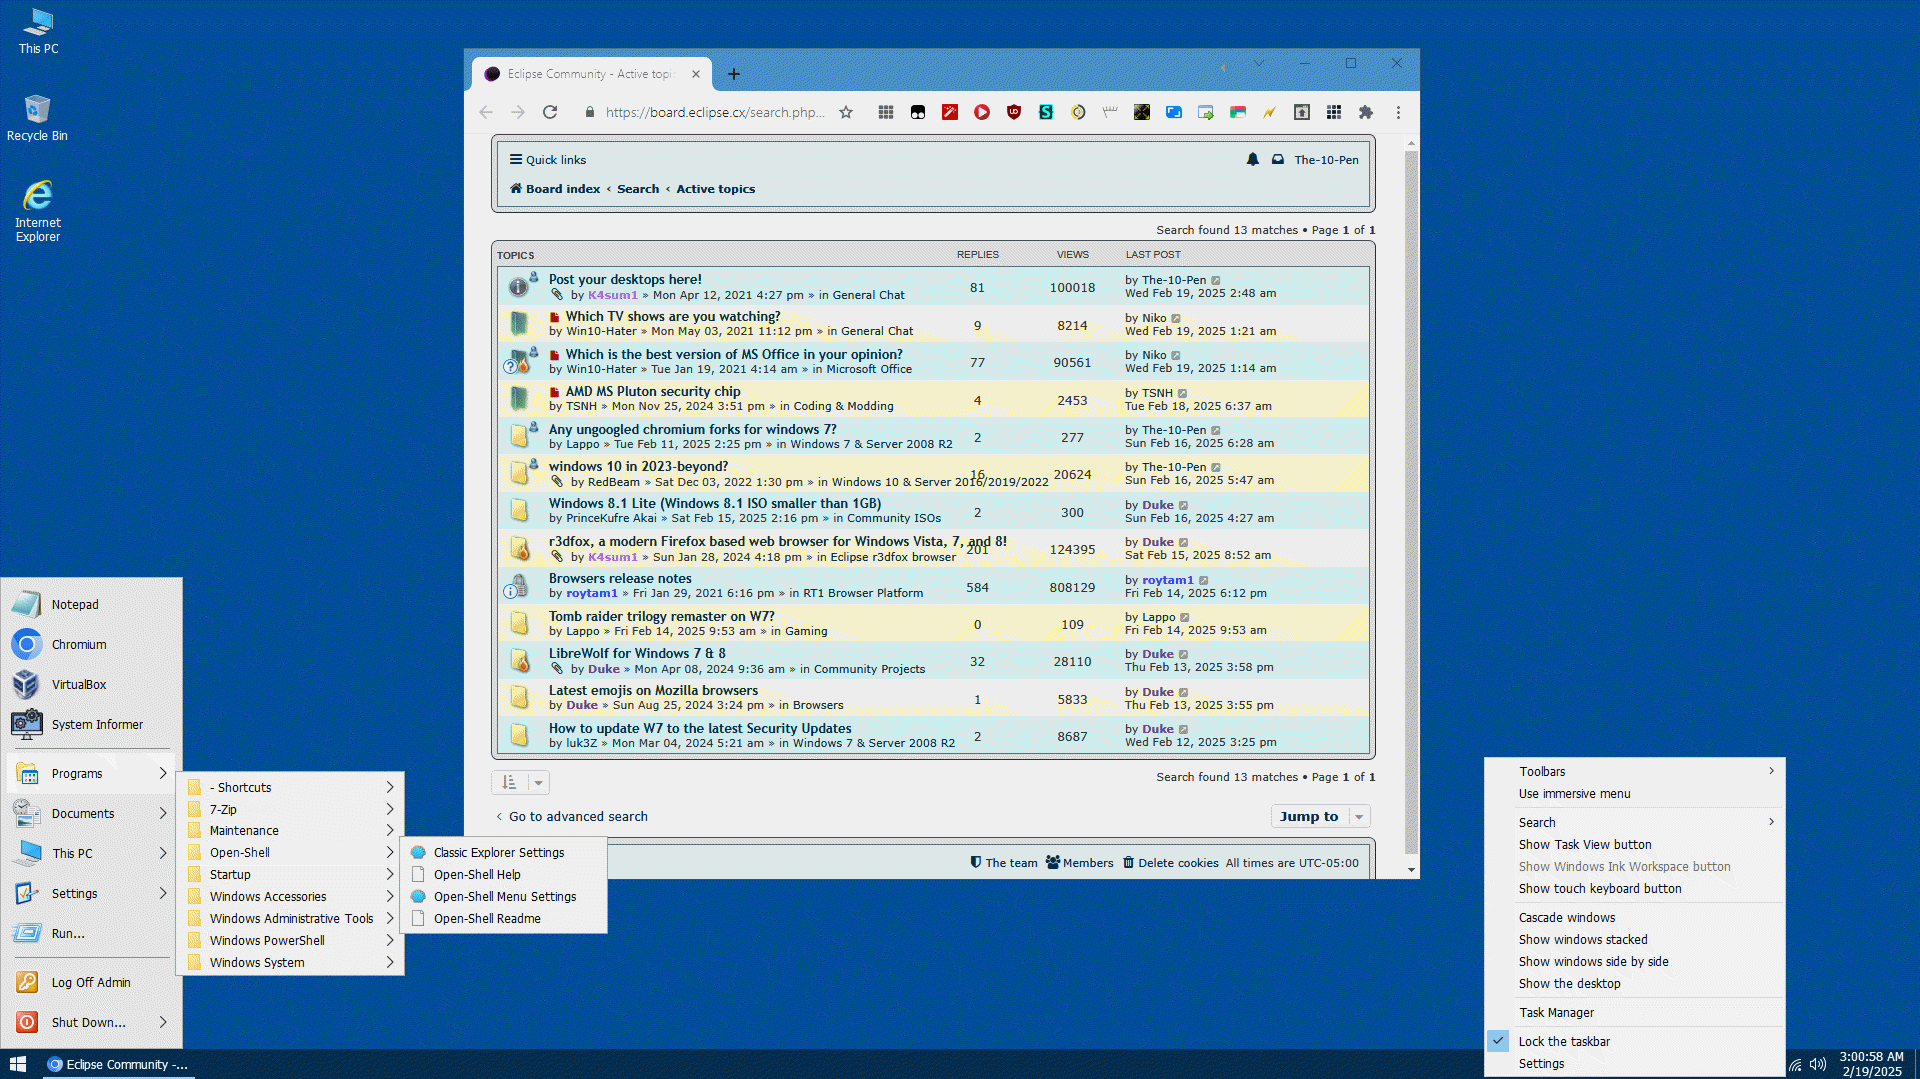This screenshot has width=1920, height=1079.
Task: Open the private messages inbox icon
Action: [x=1278, y=160]
